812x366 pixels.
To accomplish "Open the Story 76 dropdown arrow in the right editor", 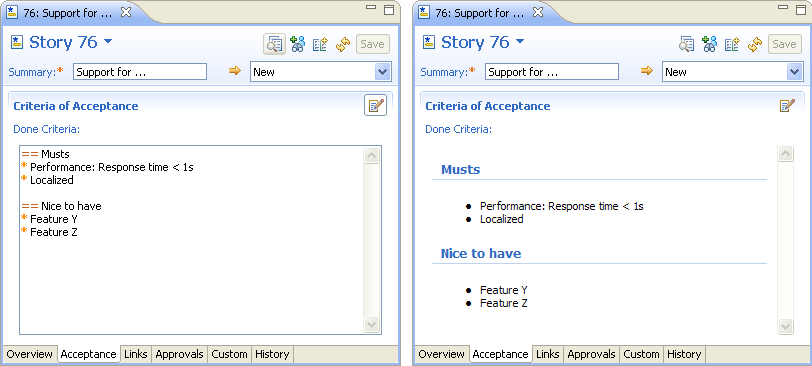I will tap(520, 41).
